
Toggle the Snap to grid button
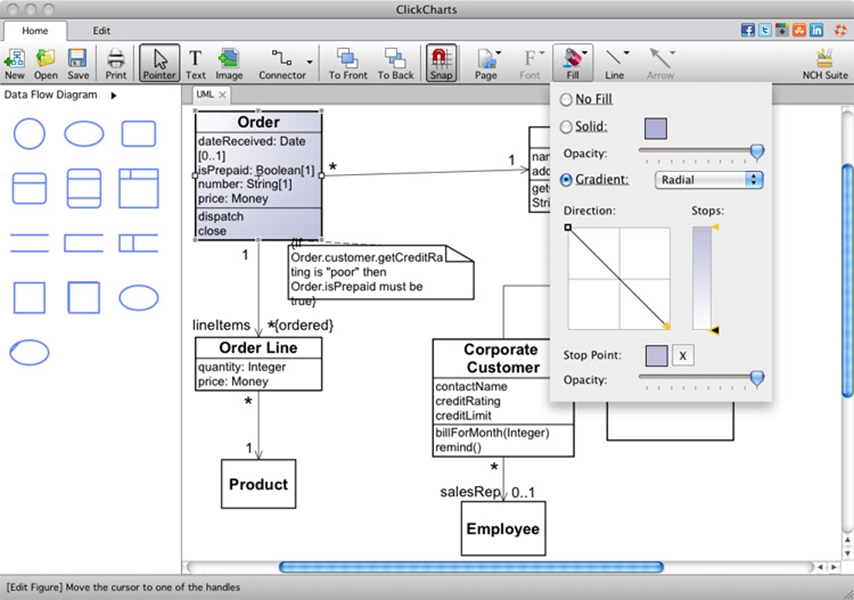[441, 64]
